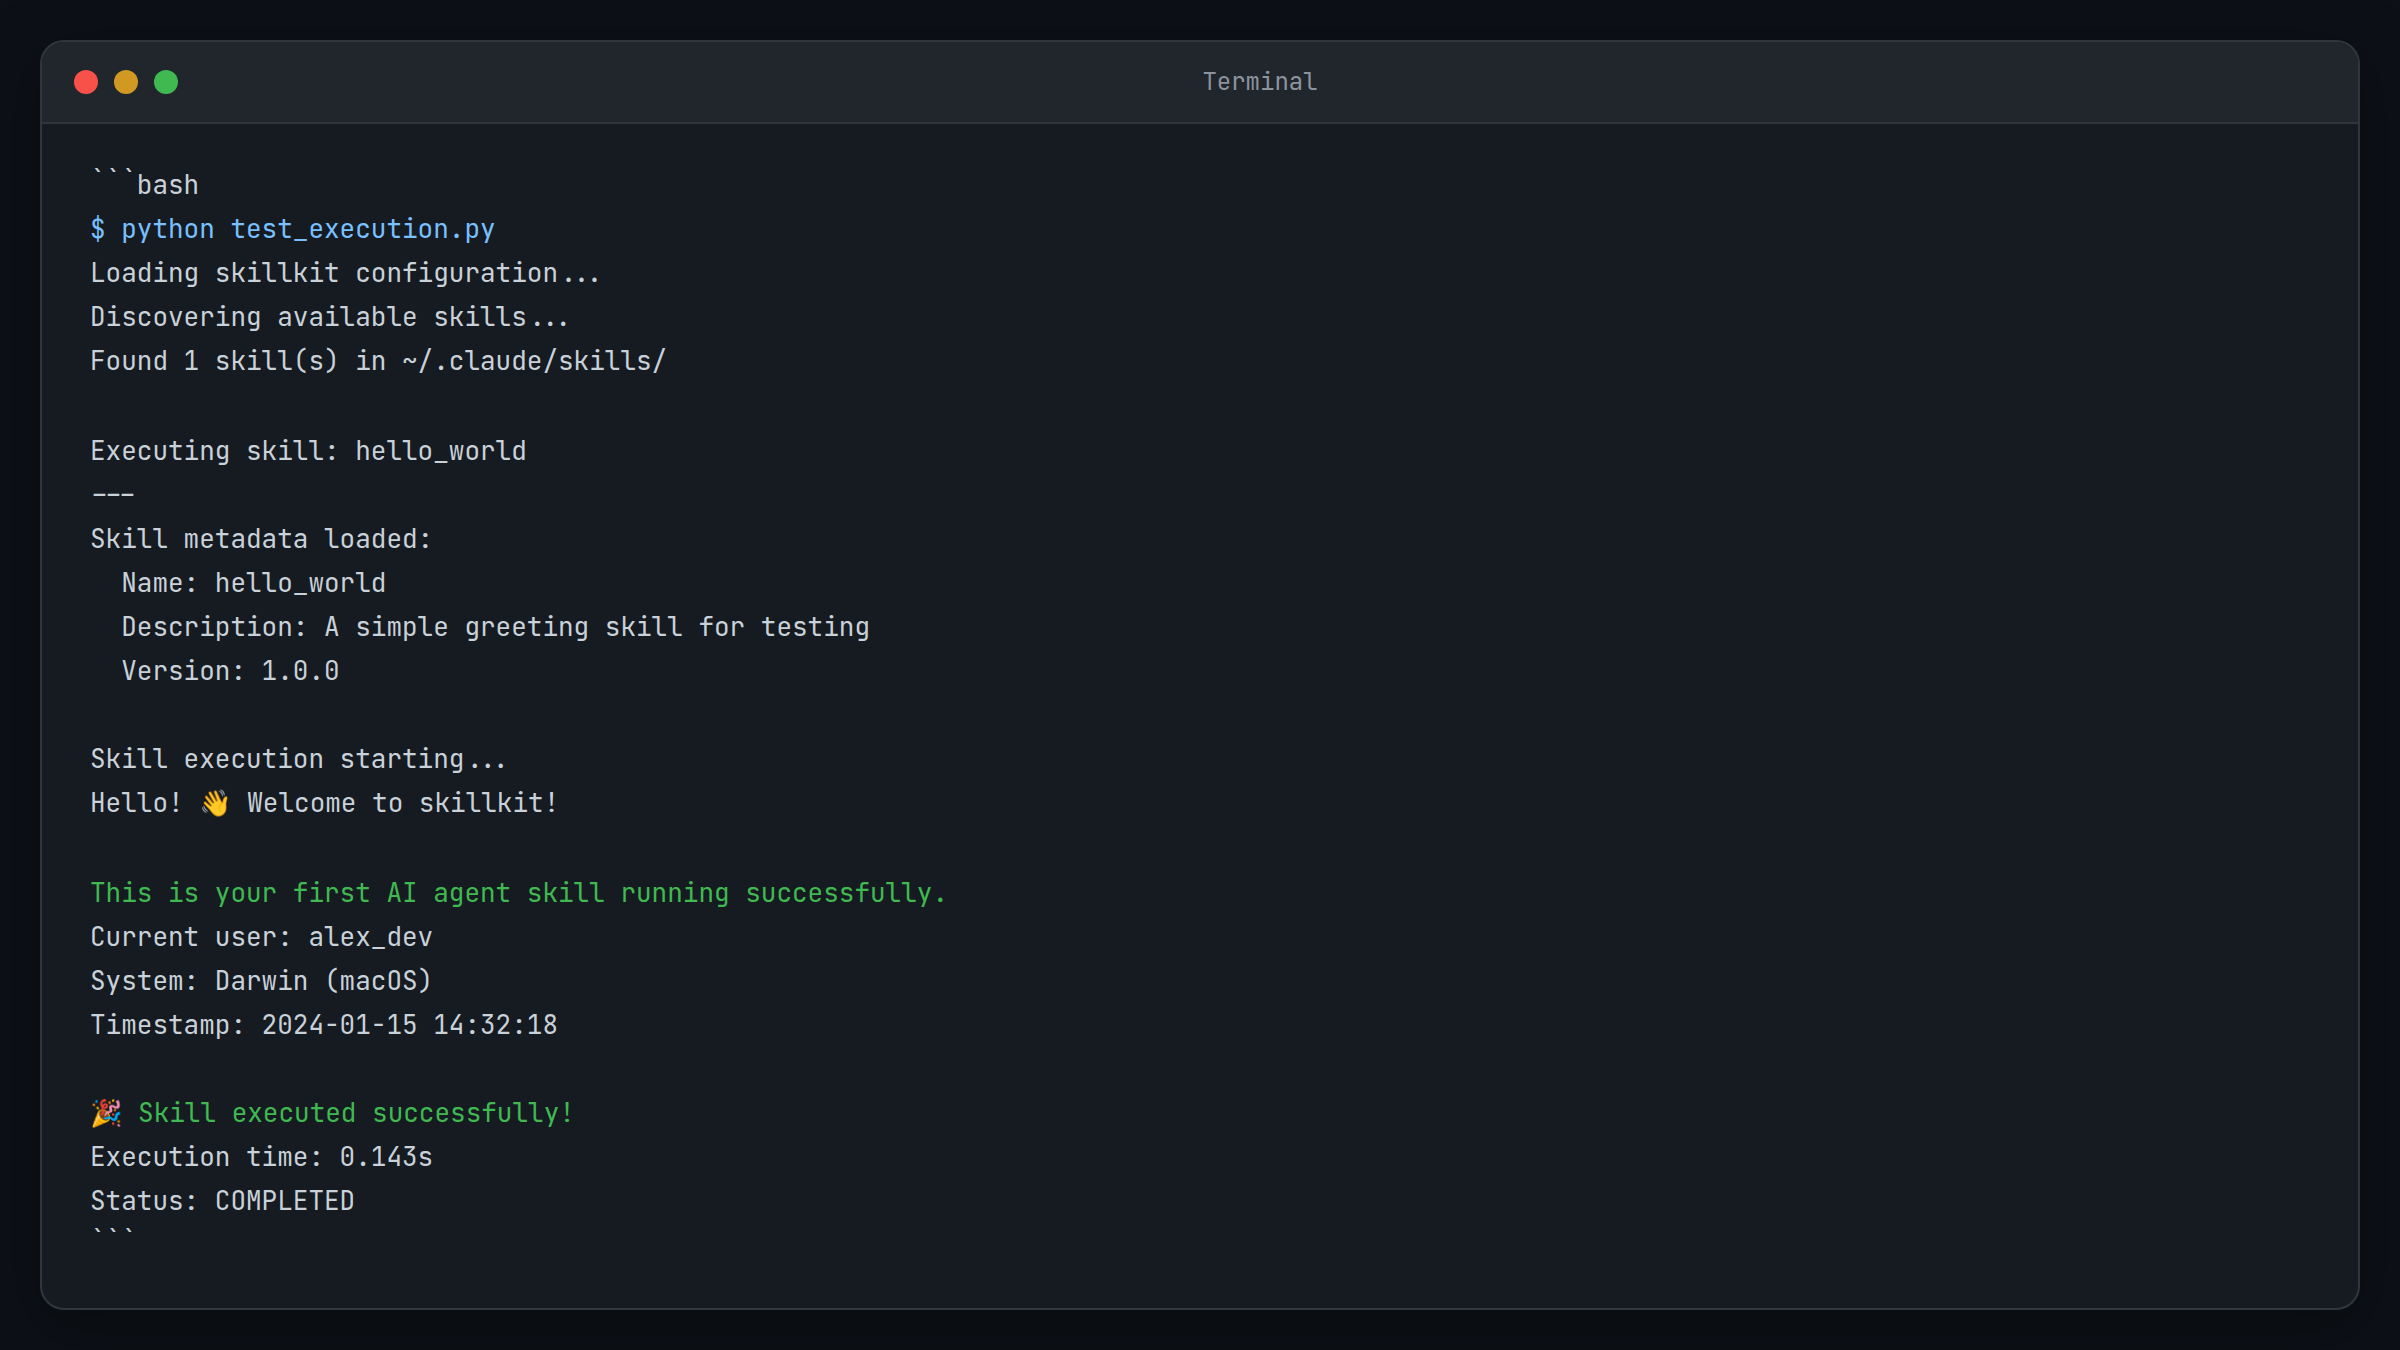Click the Terminal title text
Image resolution: width=2400 pixels, height=1350 pixels.
click(x=1259, y=81)
